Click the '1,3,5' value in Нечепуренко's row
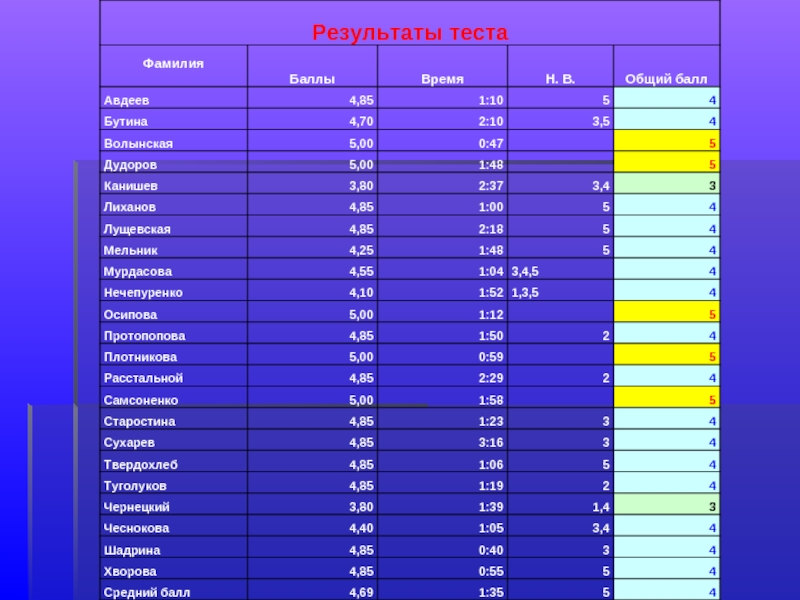Screen dimensions: 800x600 (525, 293)
